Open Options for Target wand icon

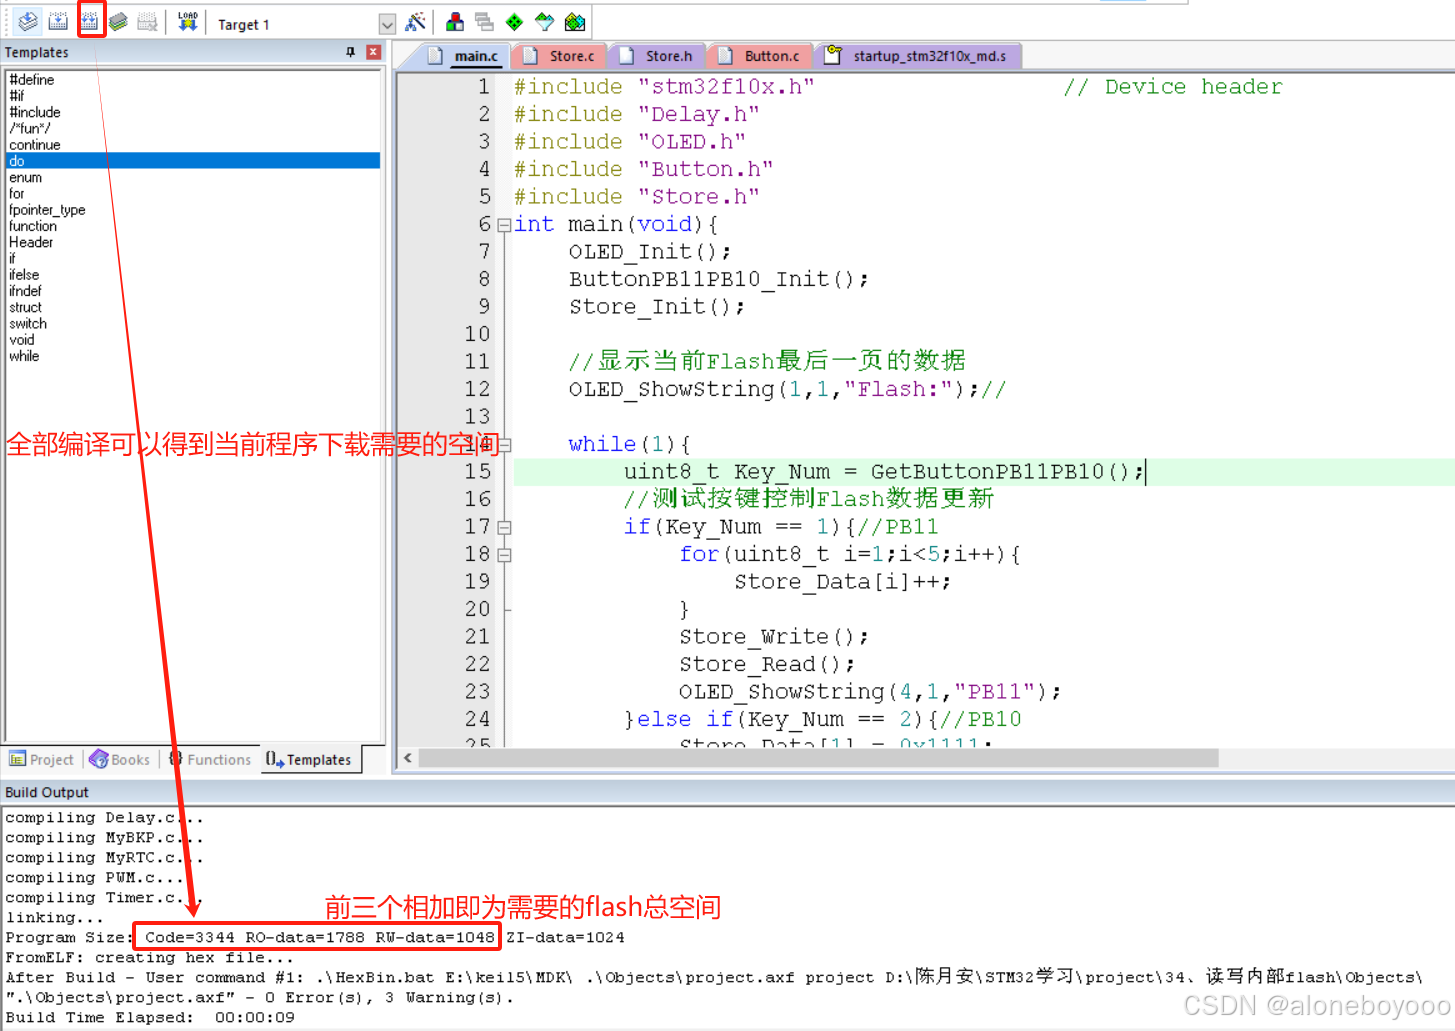[x=416, y=22]
